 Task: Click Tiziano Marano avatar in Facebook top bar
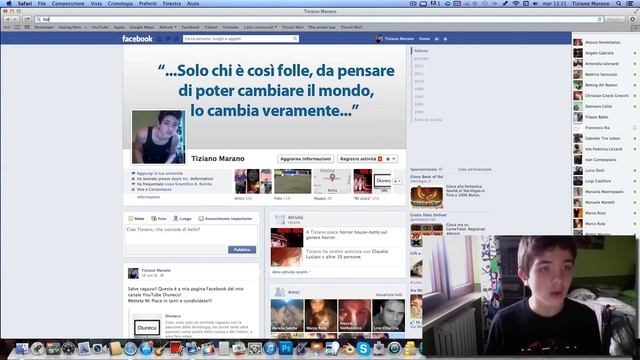tap(379, 39)
